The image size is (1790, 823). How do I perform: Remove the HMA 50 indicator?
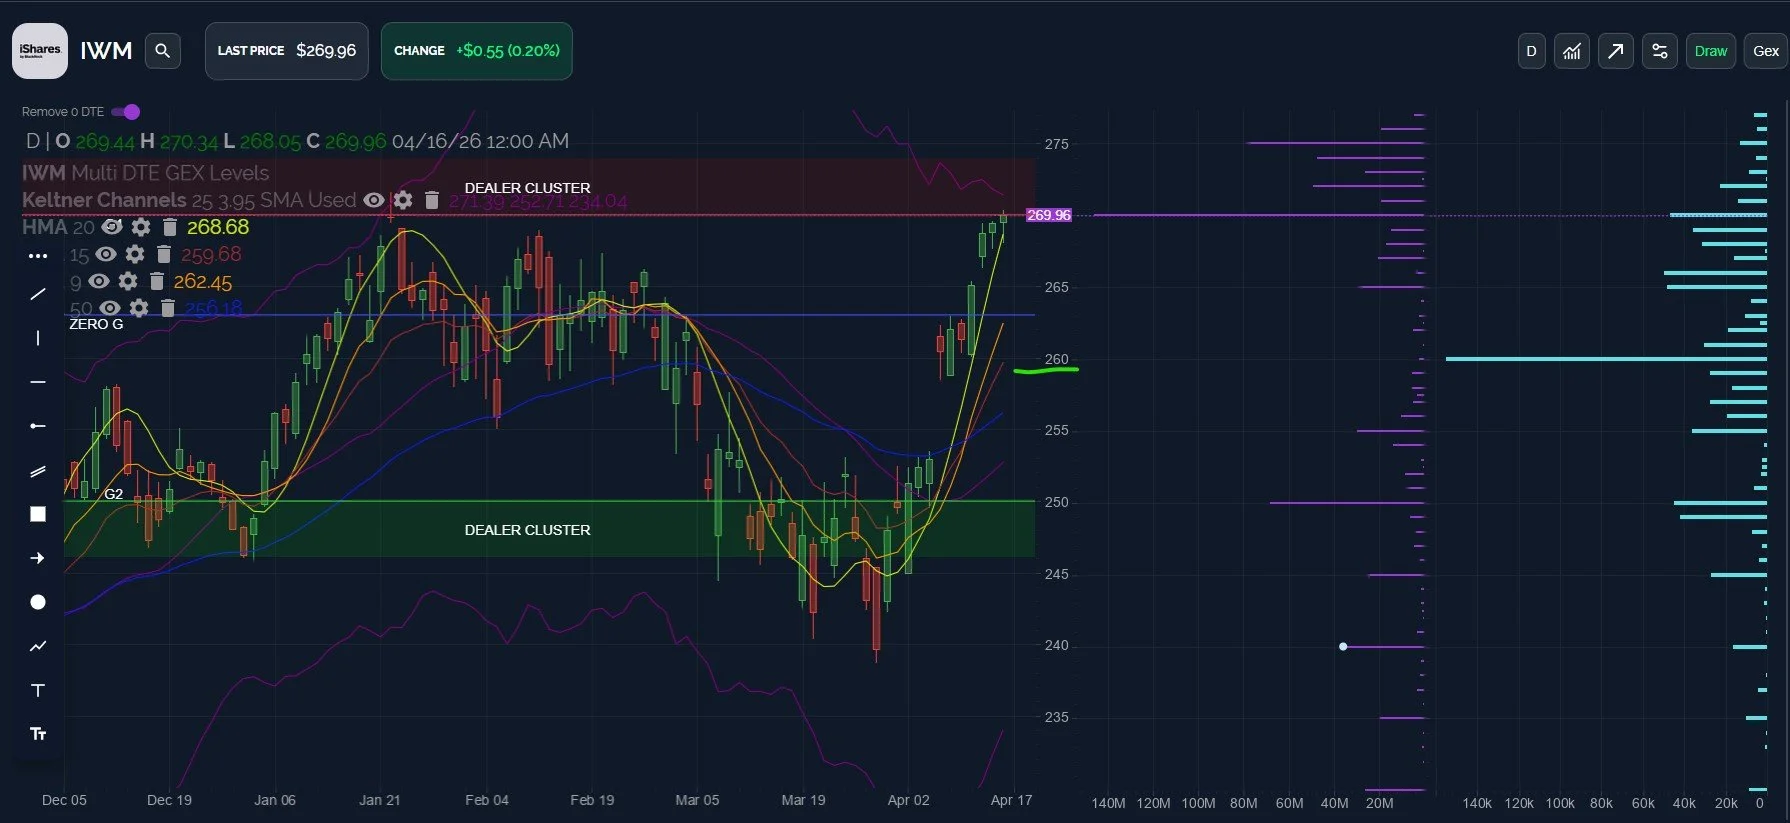tap(168, 308)
